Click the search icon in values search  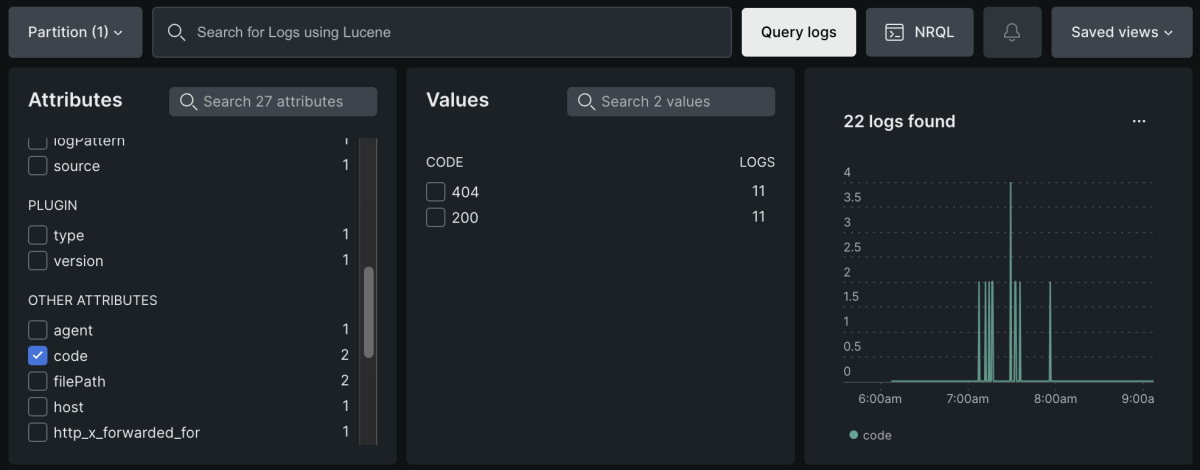coord(586,101)
